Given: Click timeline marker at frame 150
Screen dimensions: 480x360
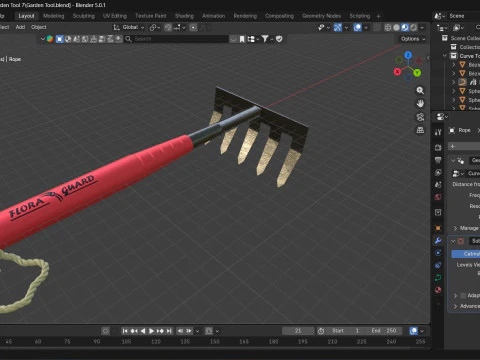Looking at the screenshot, I should [x=215, y=342].
